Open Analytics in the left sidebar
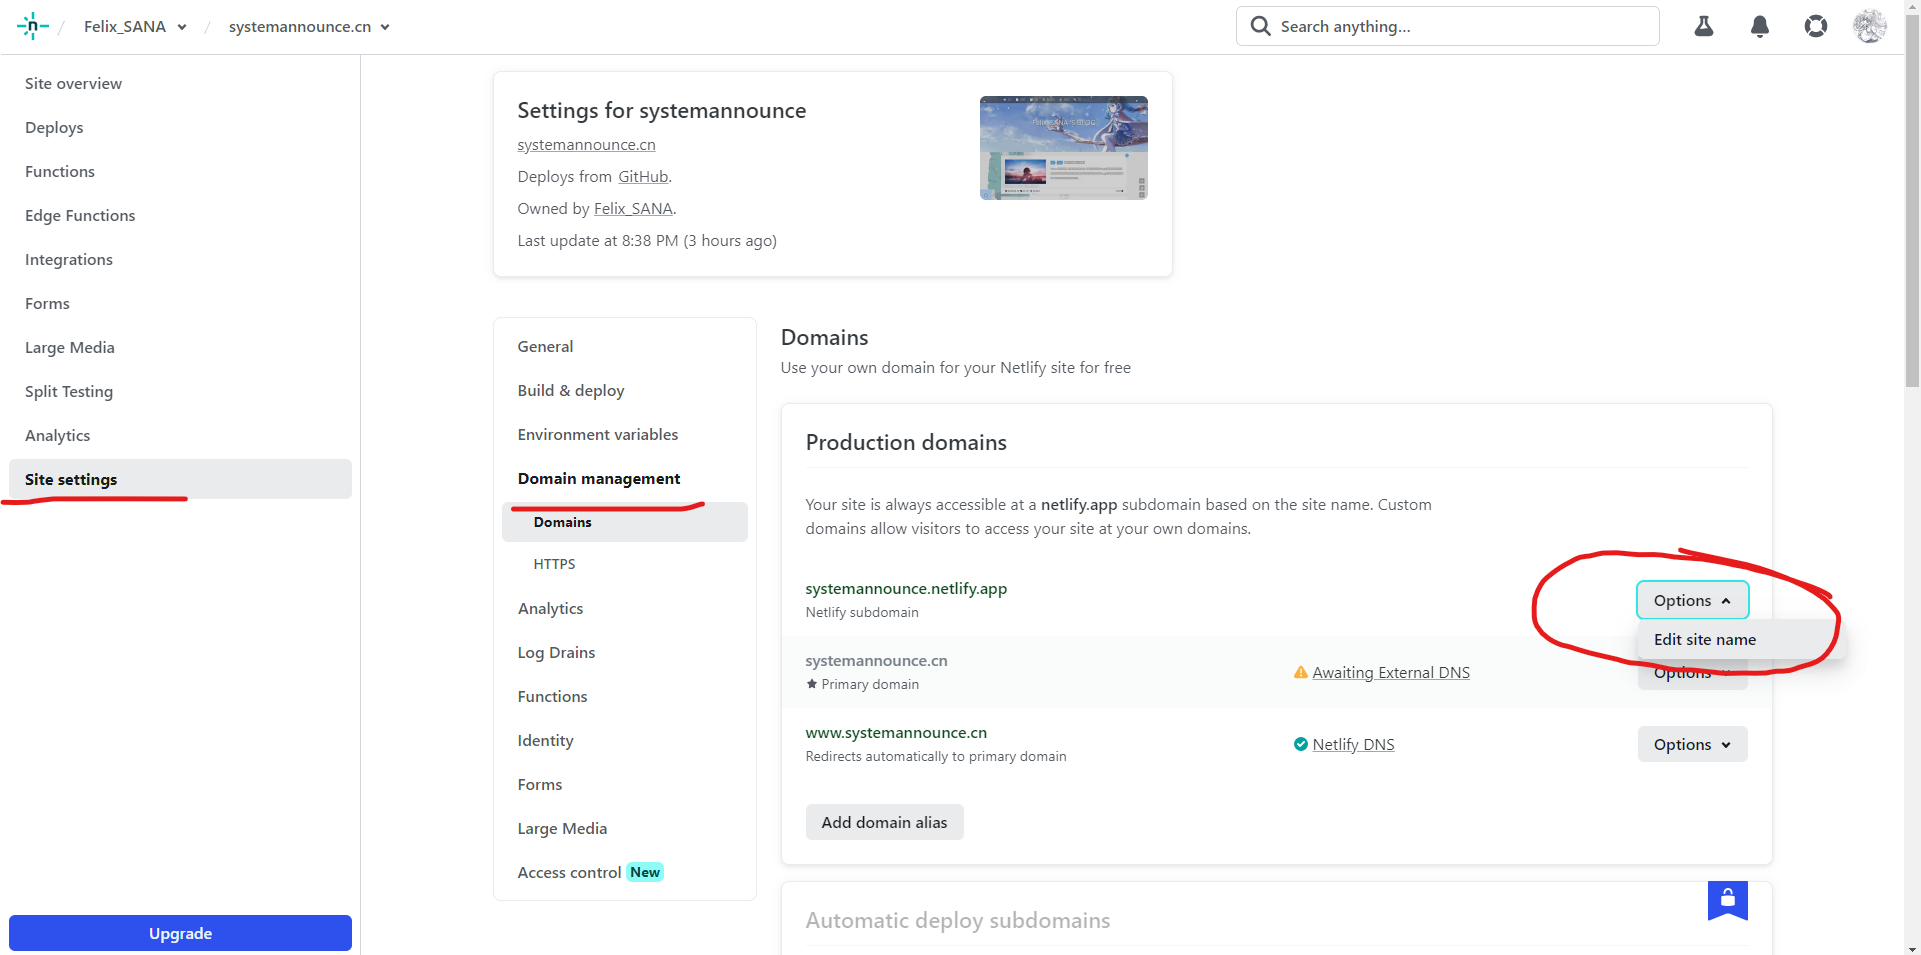 click(x=58, y=435)
